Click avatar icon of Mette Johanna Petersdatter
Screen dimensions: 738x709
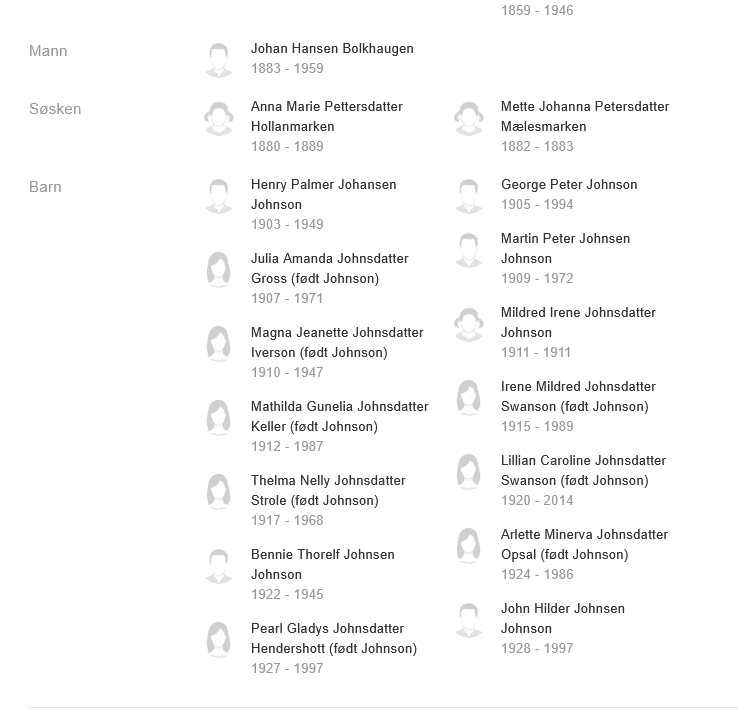click(469, 117)
